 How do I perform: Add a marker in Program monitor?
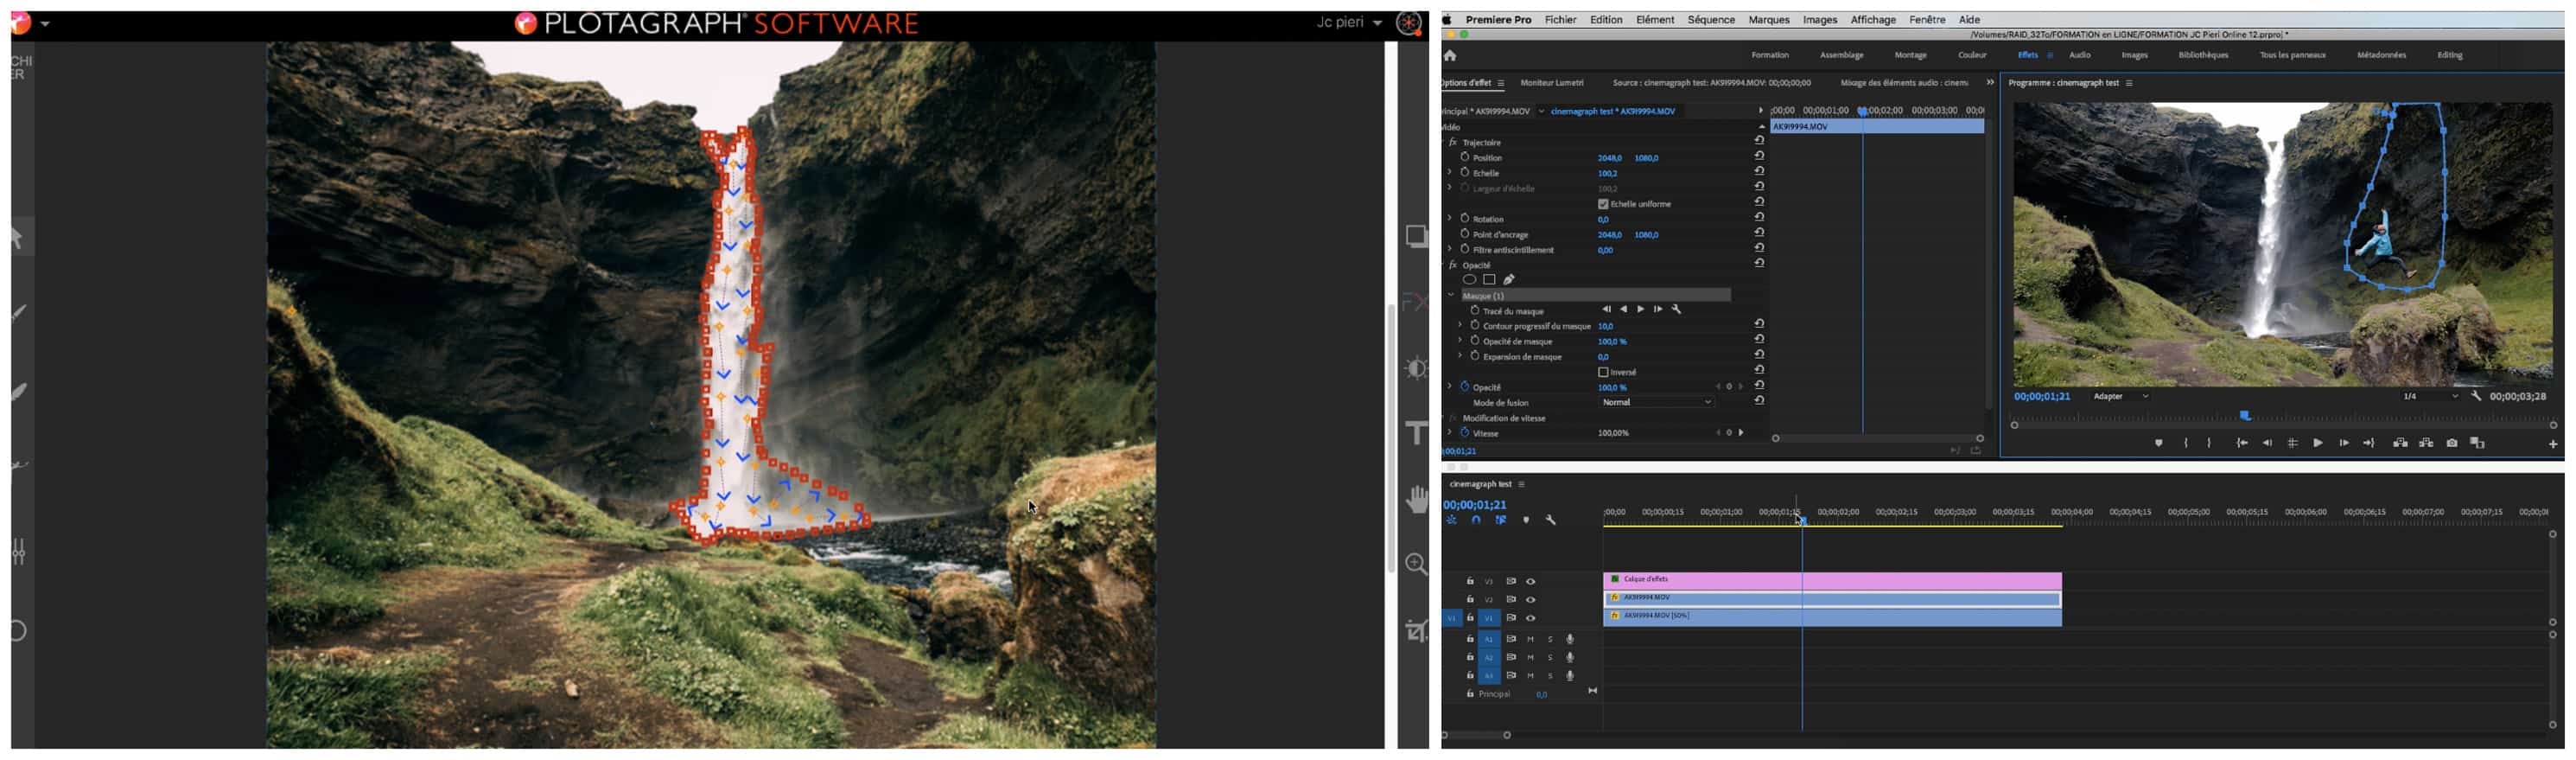[2158, 443]
